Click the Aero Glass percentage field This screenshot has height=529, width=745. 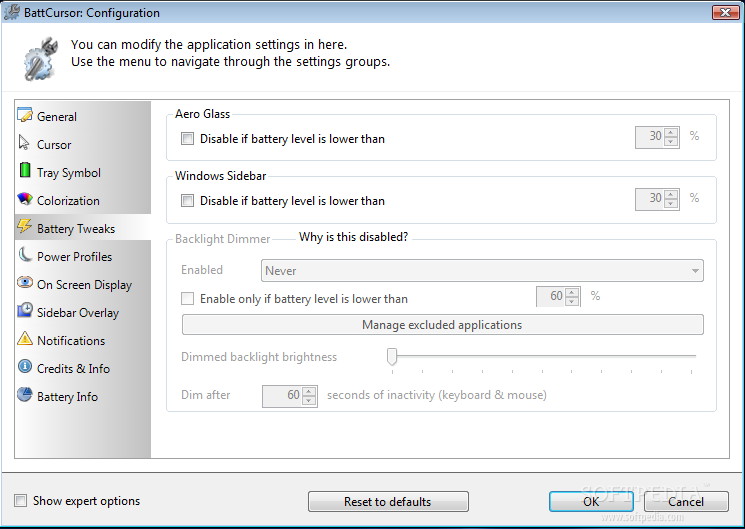click(650, 137)
